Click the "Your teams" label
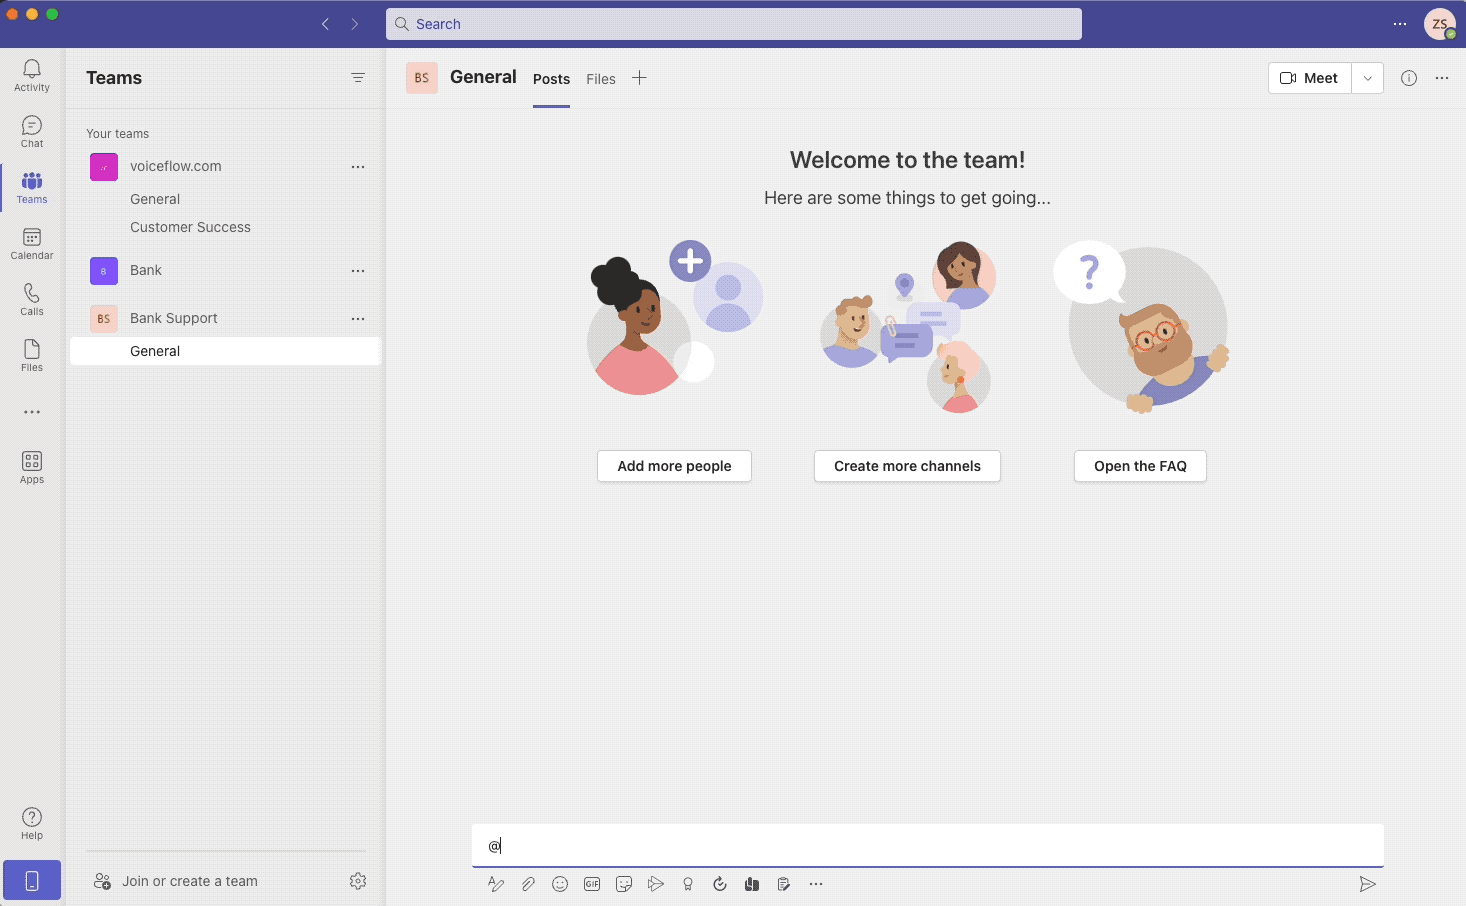 point(117,133)
